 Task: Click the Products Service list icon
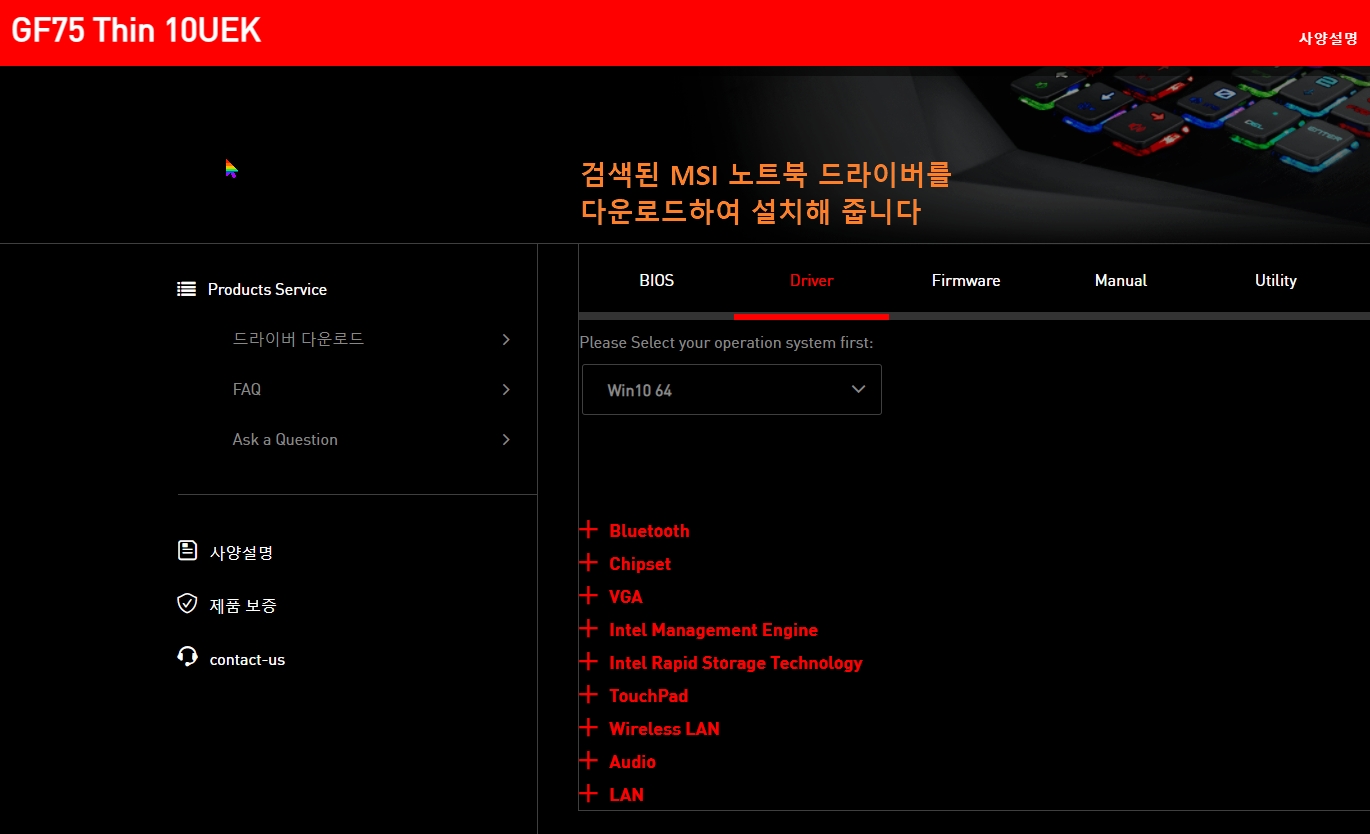click(x=186, y=289)
